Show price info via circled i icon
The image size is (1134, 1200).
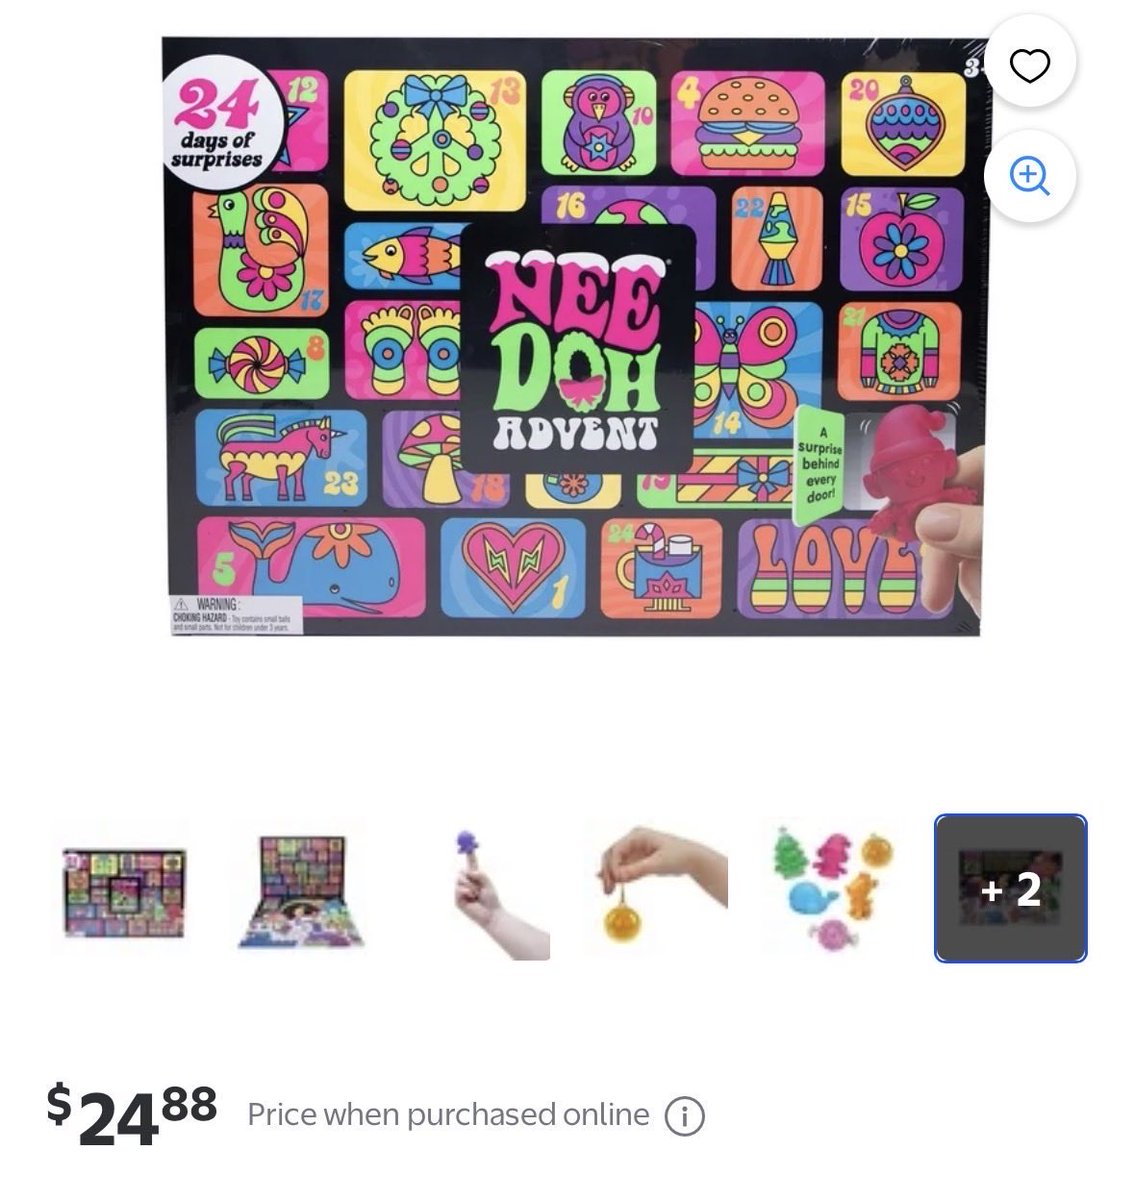685,1116
